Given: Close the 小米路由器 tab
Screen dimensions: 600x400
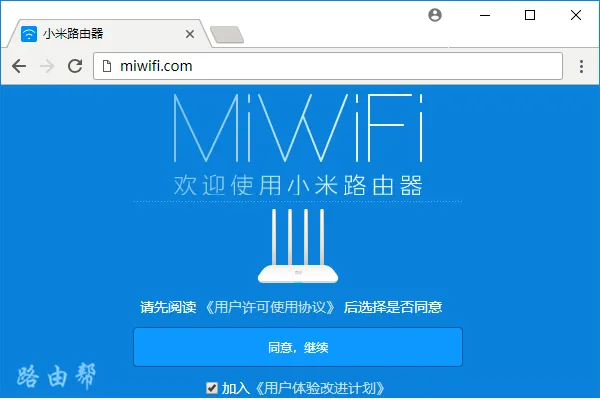Looking at the screenshot, I should point(190,34).
